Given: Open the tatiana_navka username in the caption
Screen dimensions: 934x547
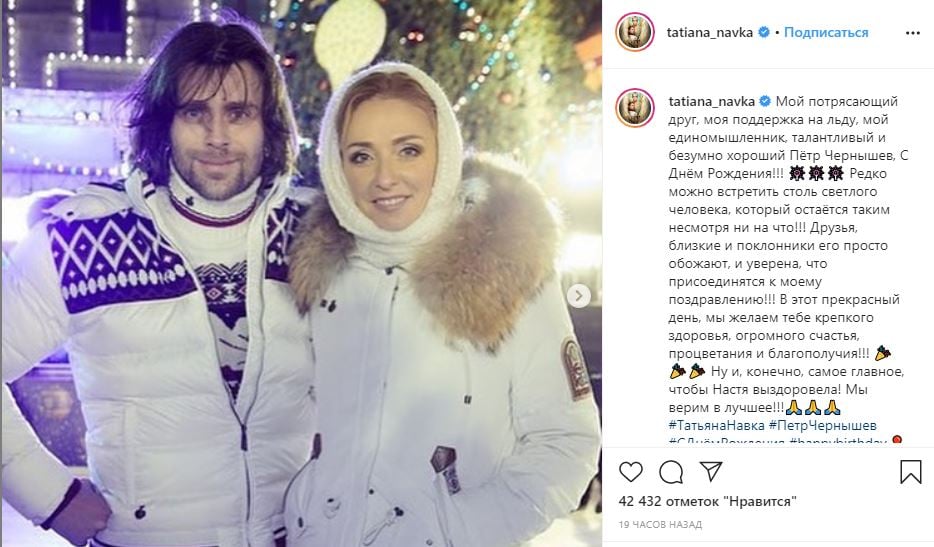Looking at the screenshot, I should click(711, 101).
